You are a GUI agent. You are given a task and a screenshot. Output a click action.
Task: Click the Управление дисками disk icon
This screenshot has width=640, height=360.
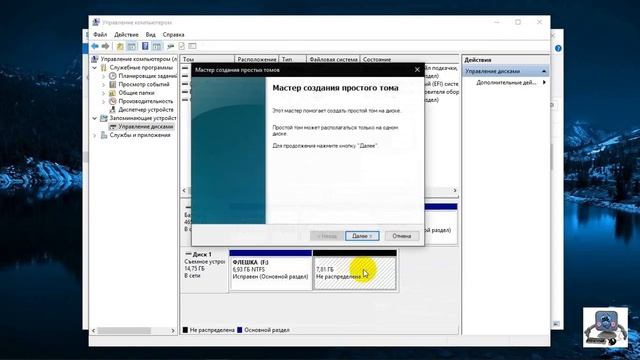tap(113, 127)
